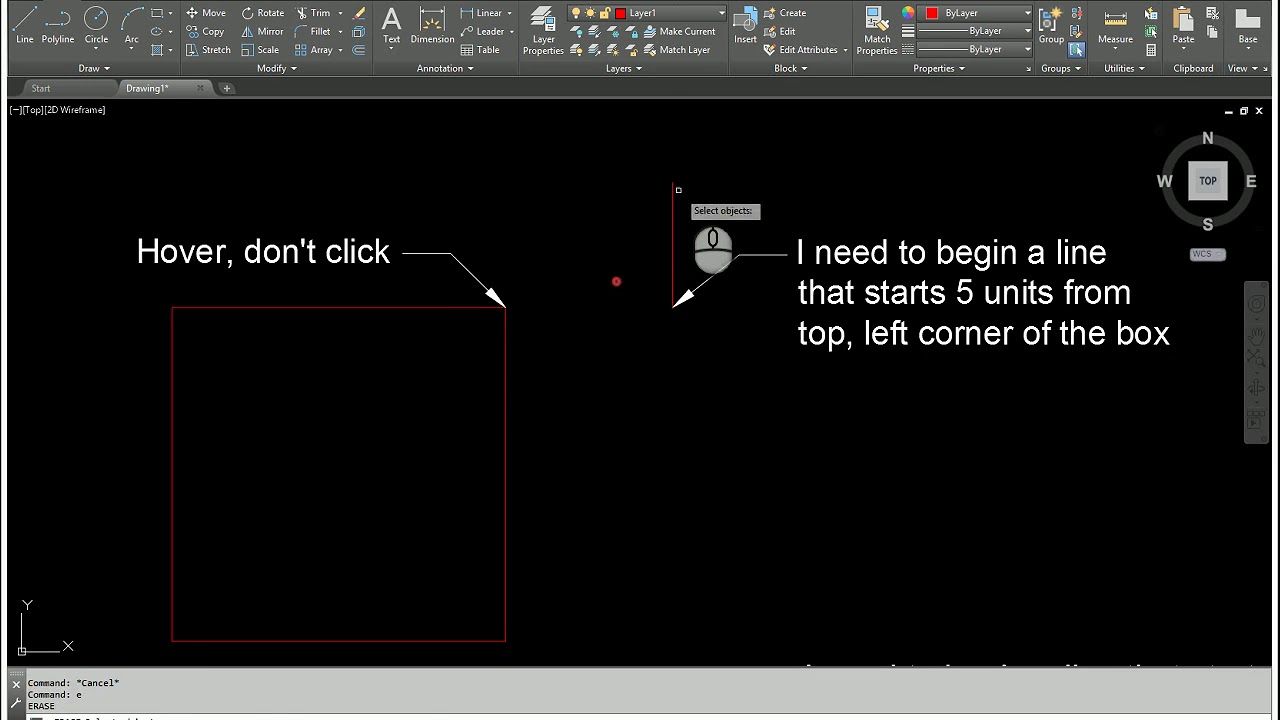This screenshot has height=720, width=1280.
Task: Open Layer Properties manager
Action: click(x=543, y=31)
